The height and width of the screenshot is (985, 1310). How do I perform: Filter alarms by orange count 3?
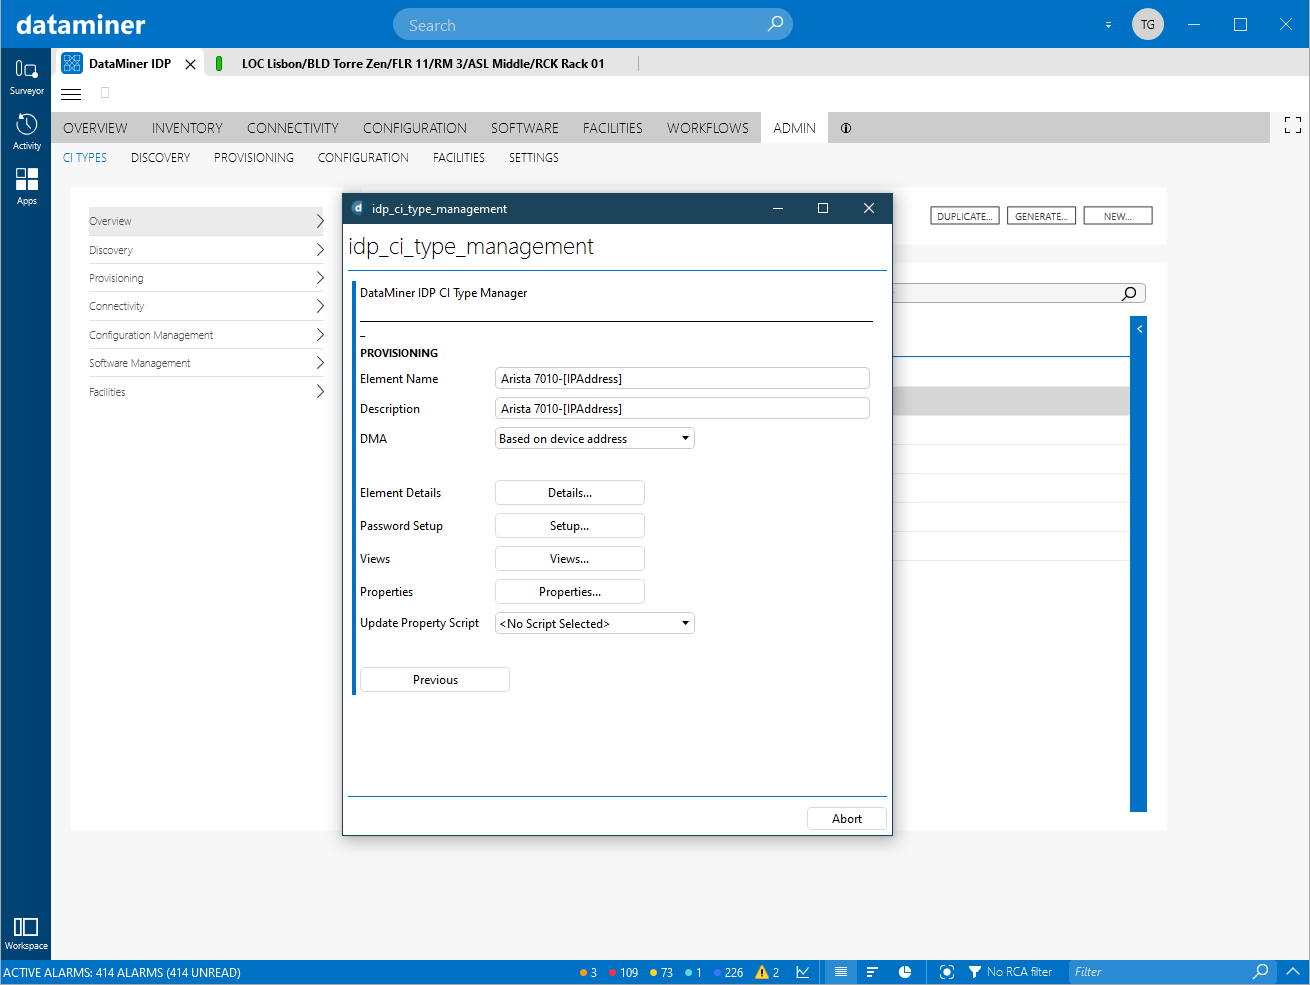588,972
